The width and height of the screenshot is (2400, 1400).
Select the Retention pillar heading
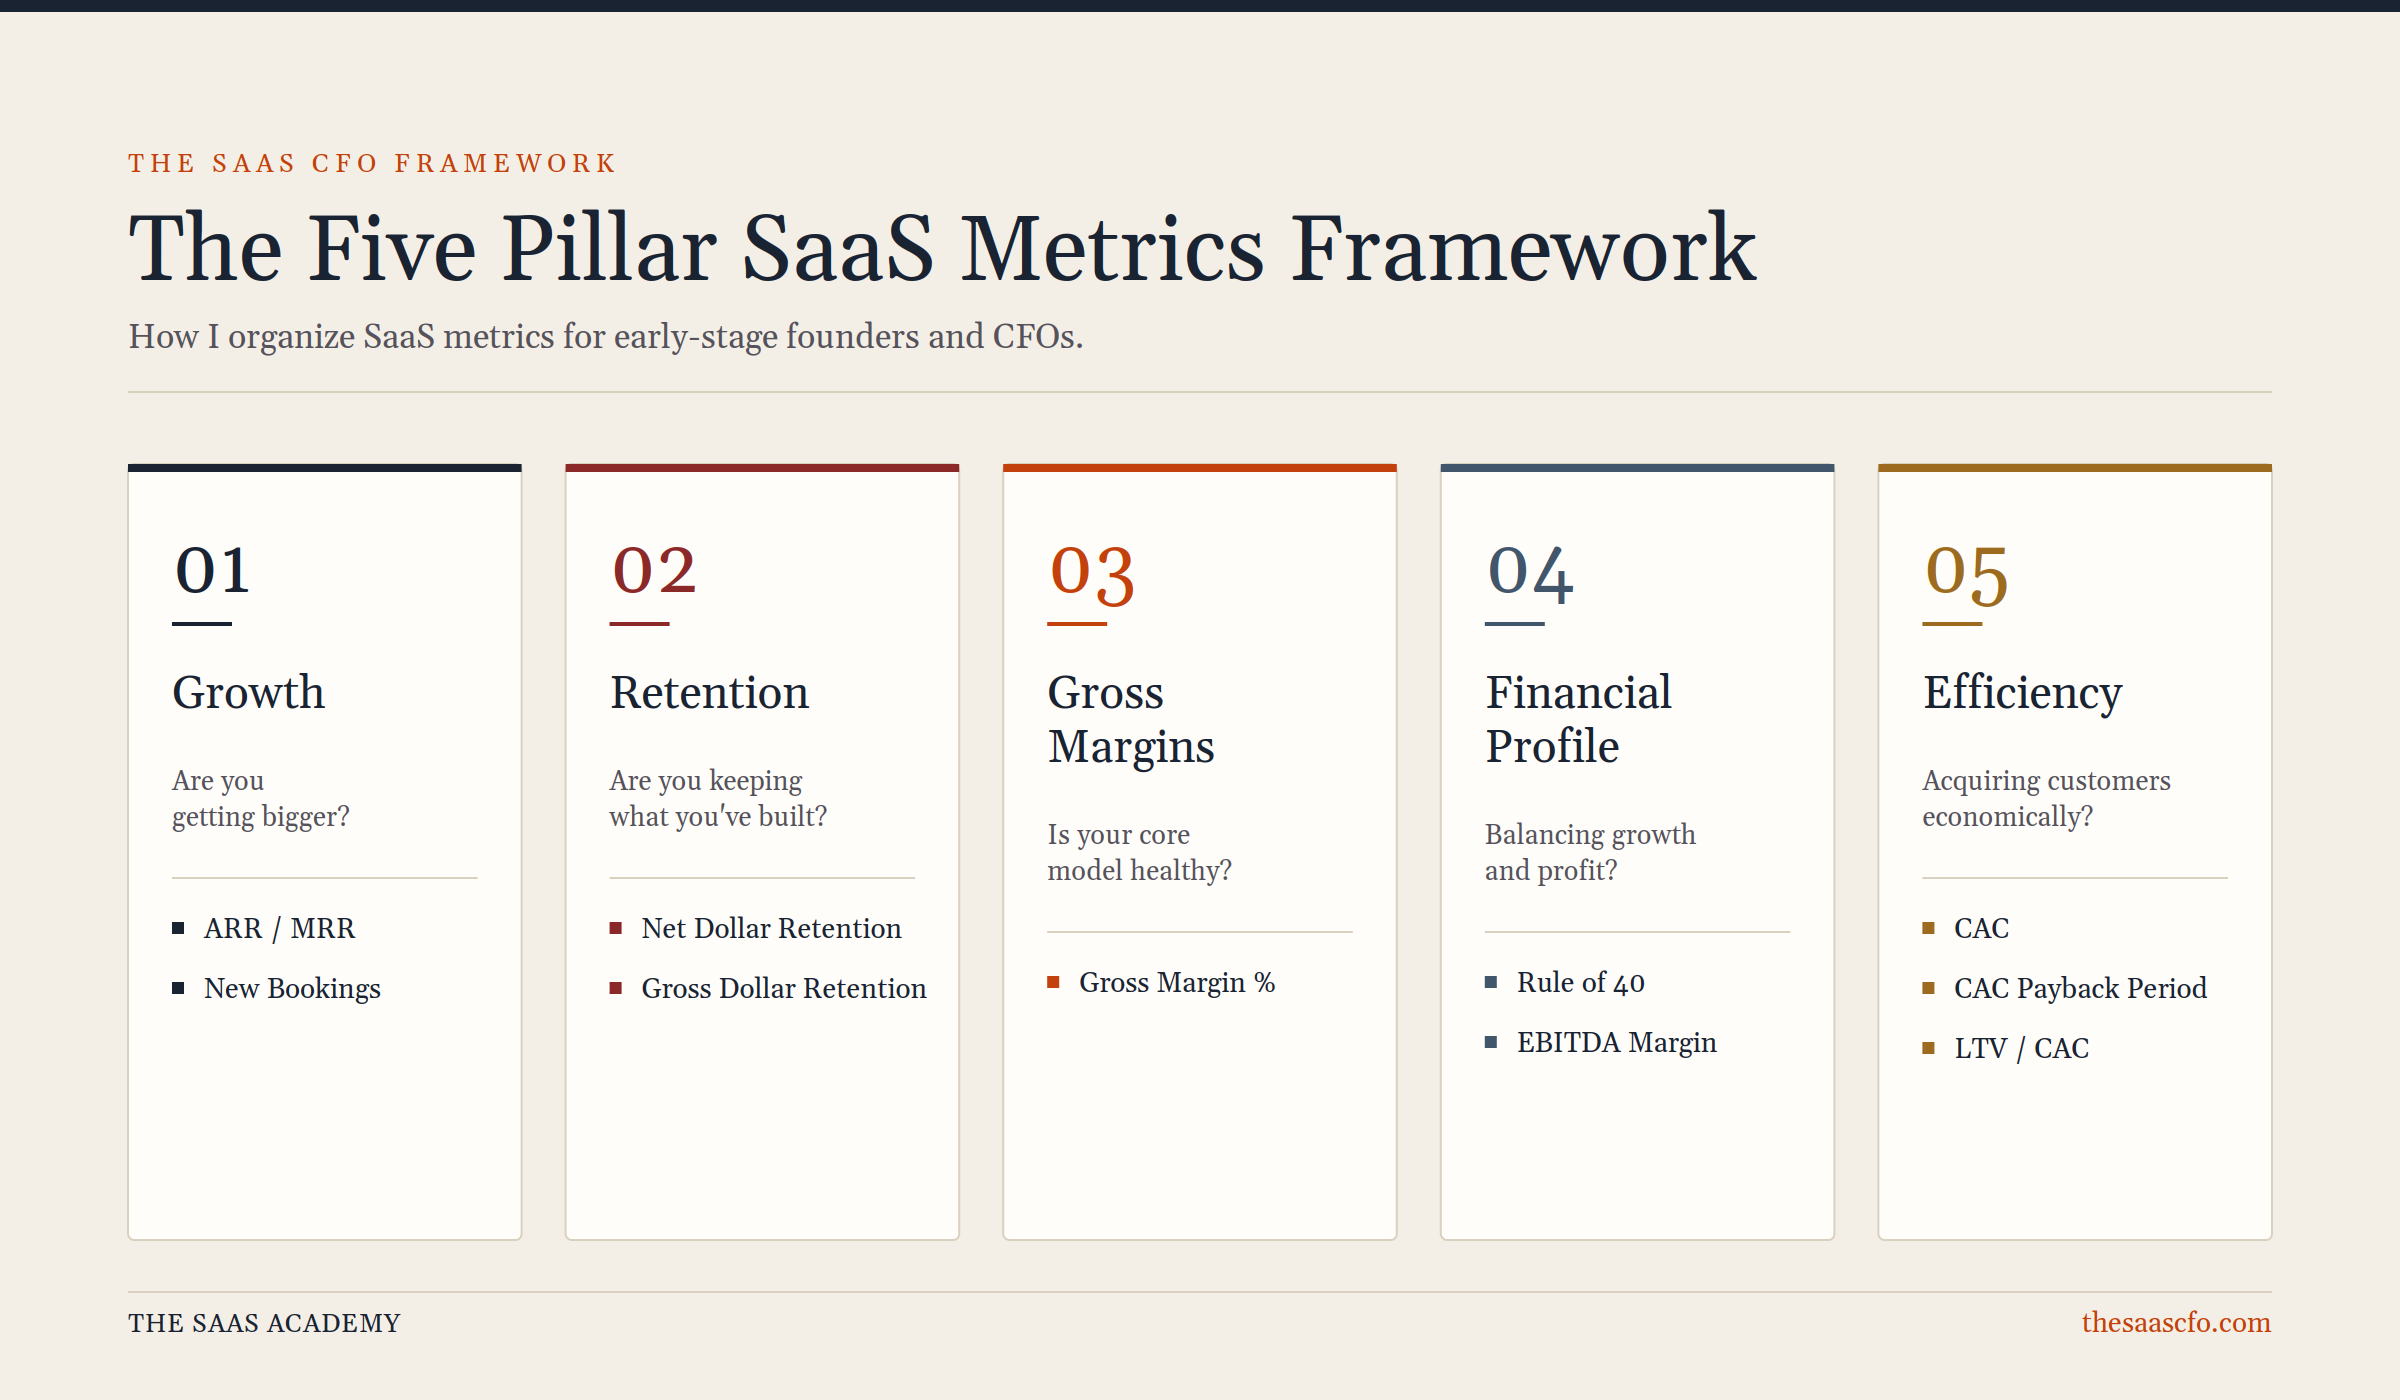coord(709,692)
